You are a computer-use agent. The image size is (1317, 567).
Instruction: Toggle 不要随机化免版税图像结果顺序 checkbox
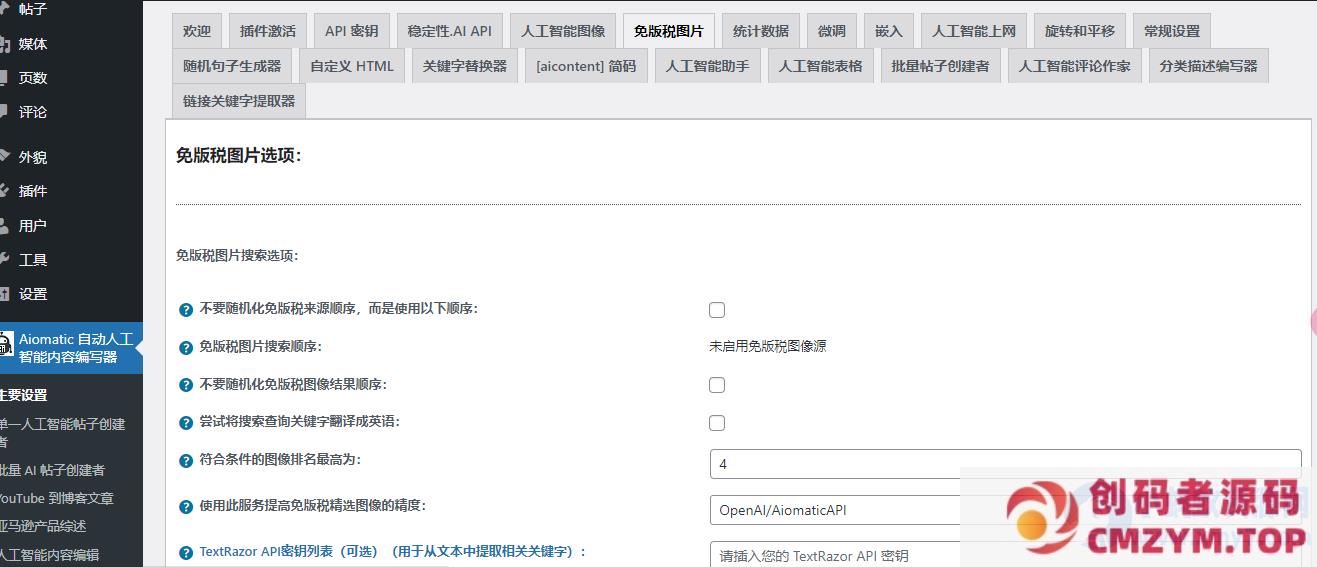tap(717, 385)
